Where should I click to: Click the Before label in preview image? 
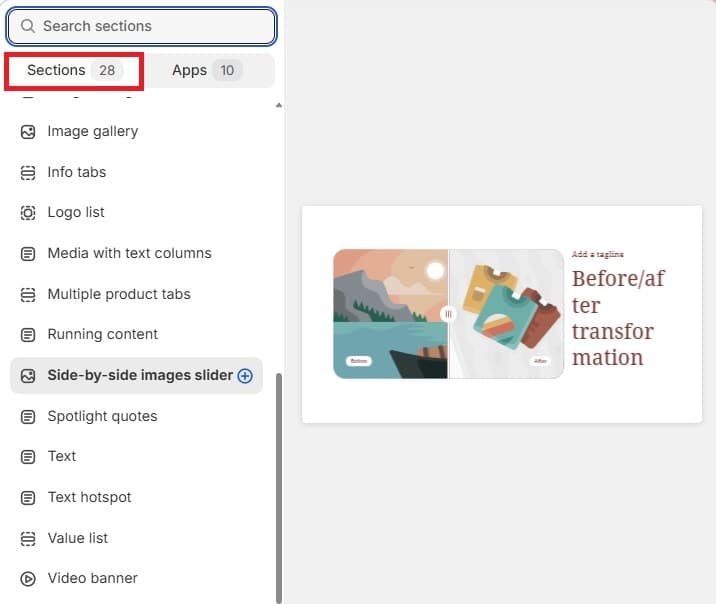[359, 361]
